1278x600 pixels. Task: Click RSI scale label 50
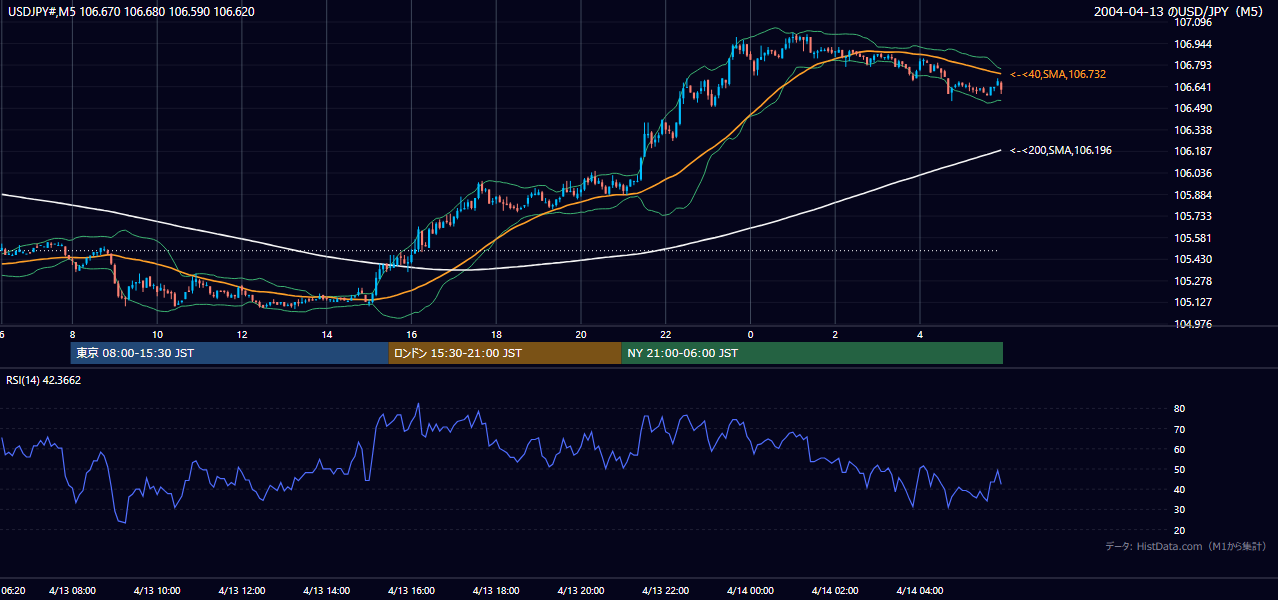[x=1179, y=469]
